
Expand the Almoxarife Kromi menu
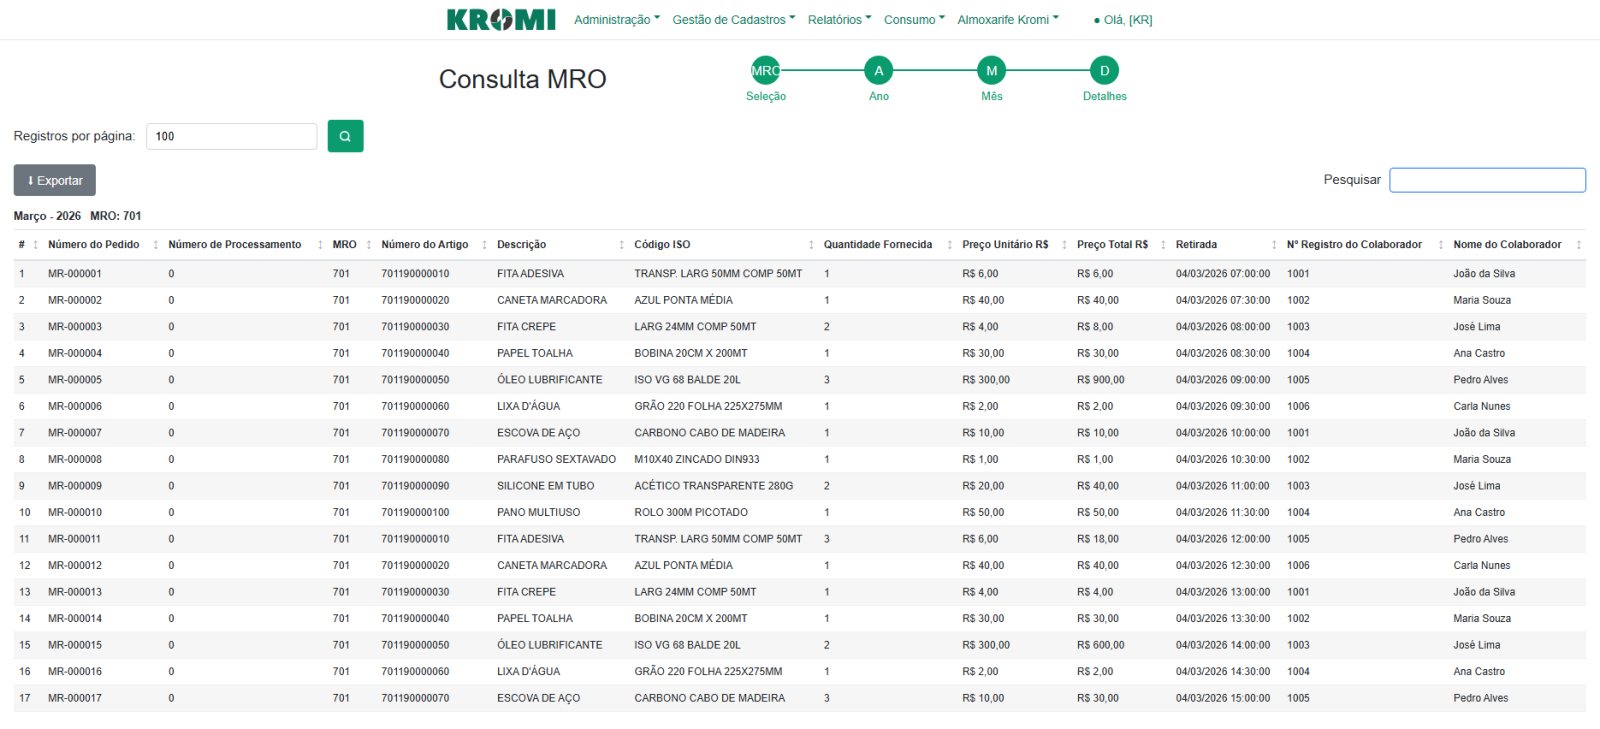1007,20
